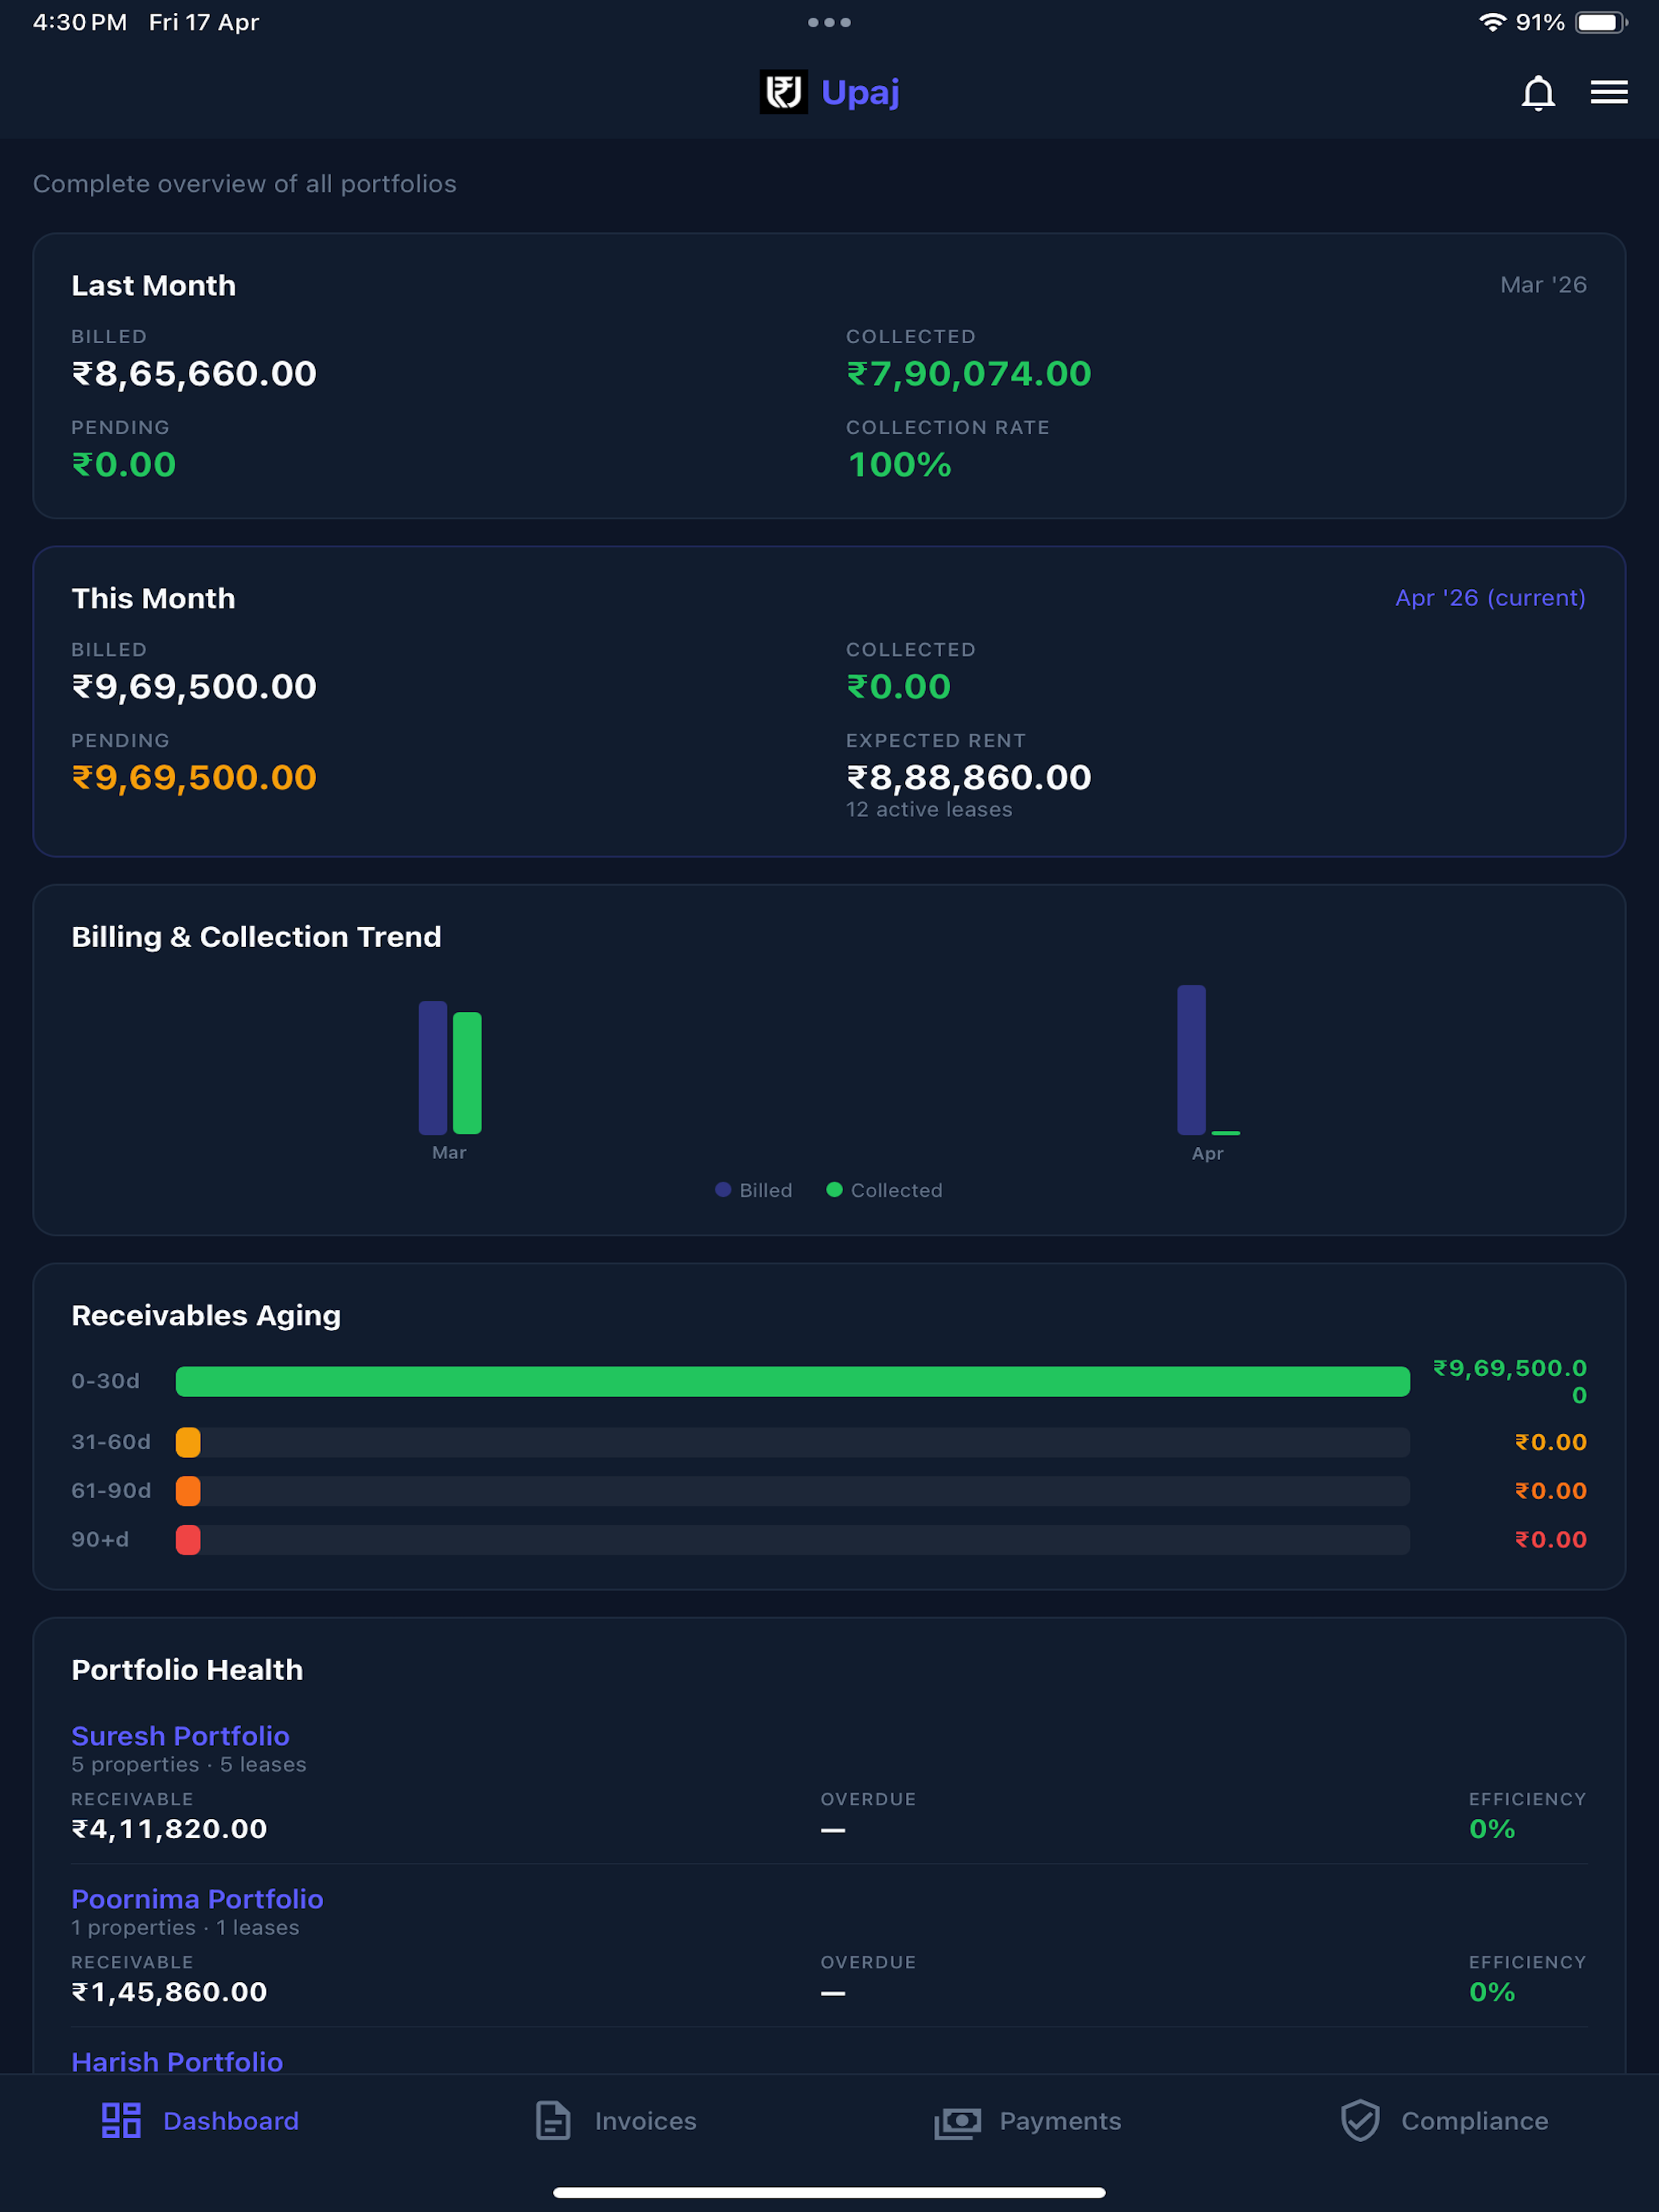The width and height of the screenshot is (1659, 2212).
Task: Tap the Compliance shield icon
Action: [1360, 2120]
